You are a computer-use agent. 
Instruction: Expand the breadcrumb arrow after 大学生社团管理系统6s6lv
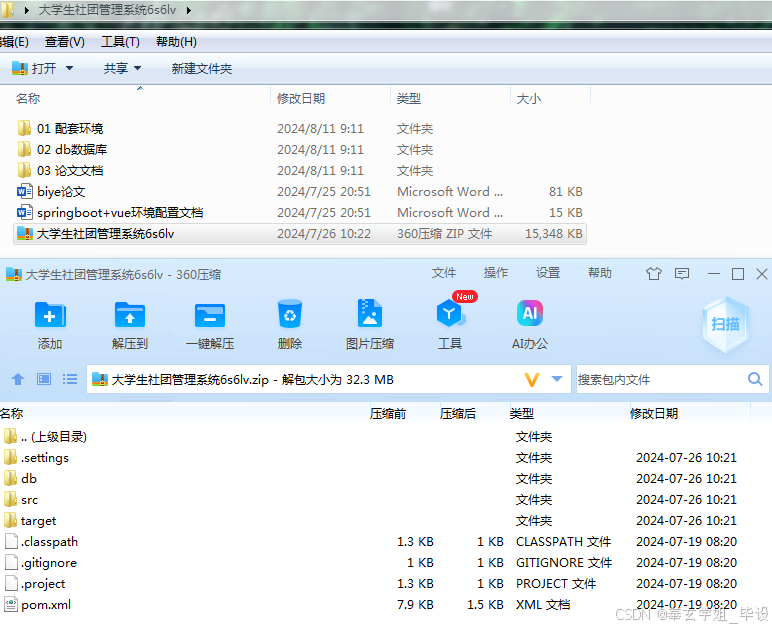click(189, 10)
